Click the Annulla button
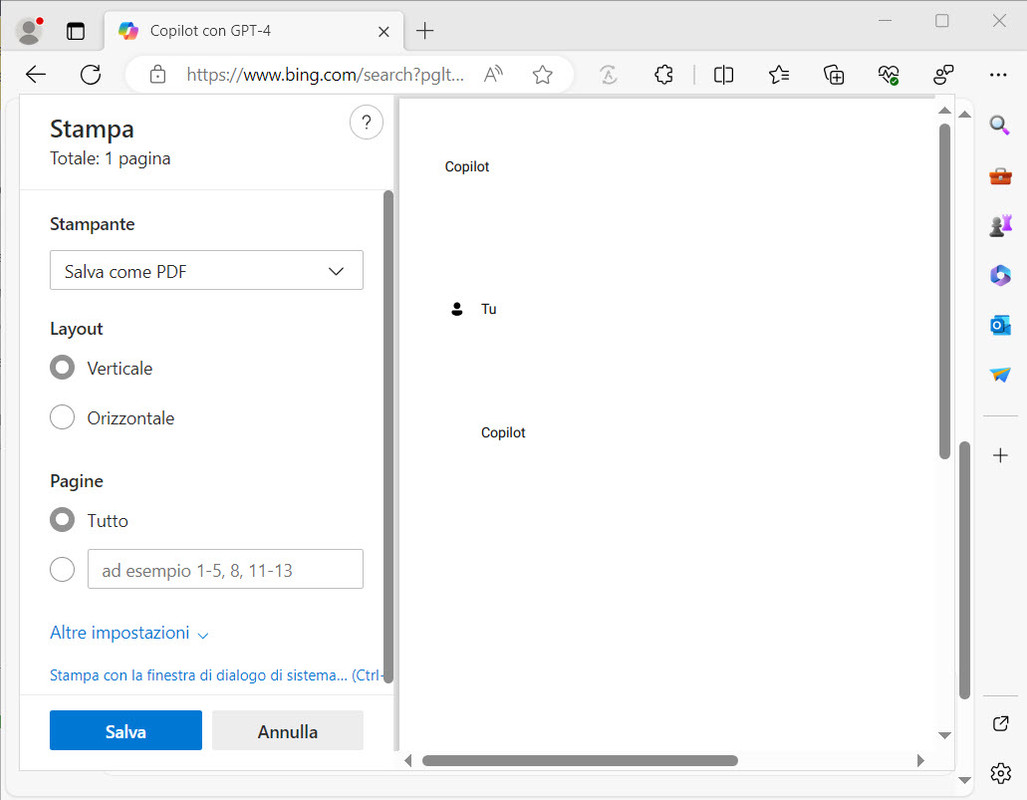The width and height of the screenshot is (1027, 800). tap(288, 731)
